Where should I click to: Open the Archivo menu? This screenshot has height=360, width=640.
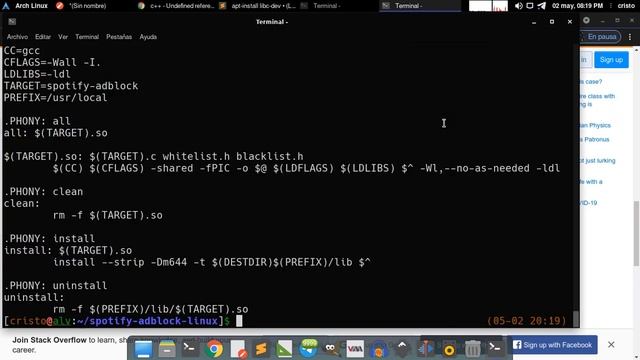point(17,37)
